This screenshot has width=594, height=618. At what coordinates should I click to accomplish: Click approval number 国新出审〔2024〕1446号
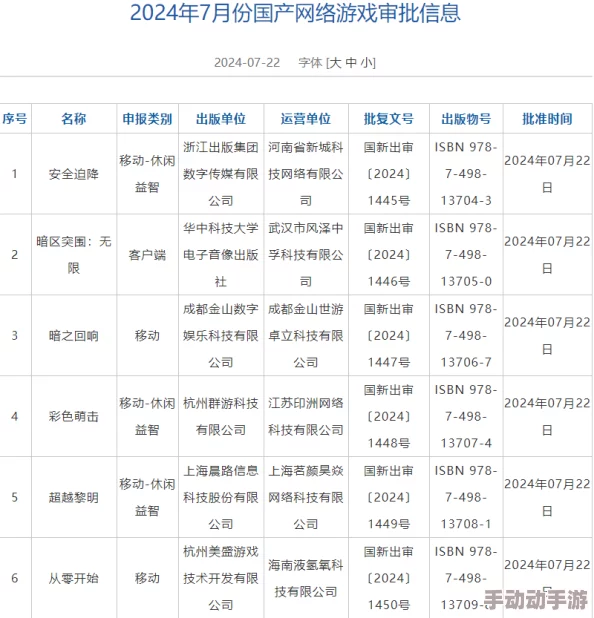(389, 255)
